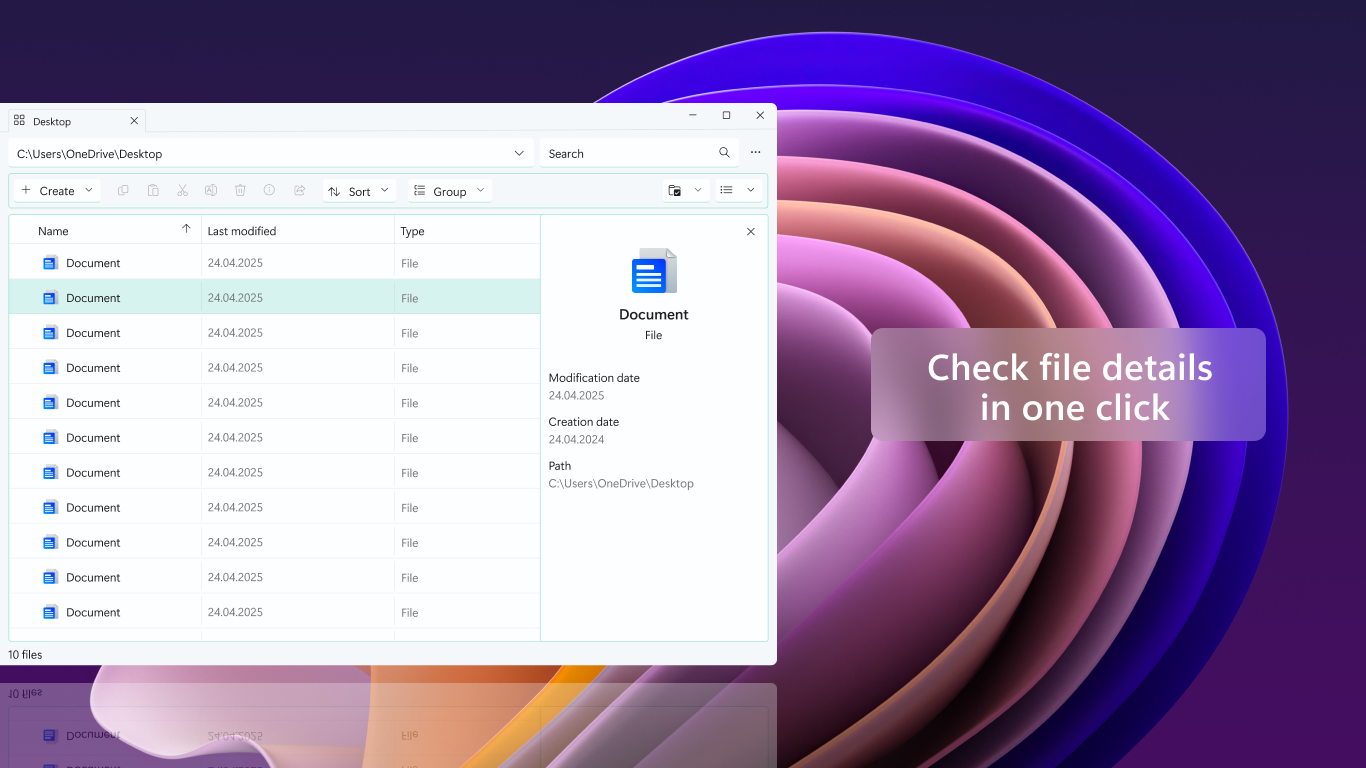Click the 10 files status bar text
The width and height of the screenshot is (1366, 768).
pyautogui.click(x=26, y=655)
